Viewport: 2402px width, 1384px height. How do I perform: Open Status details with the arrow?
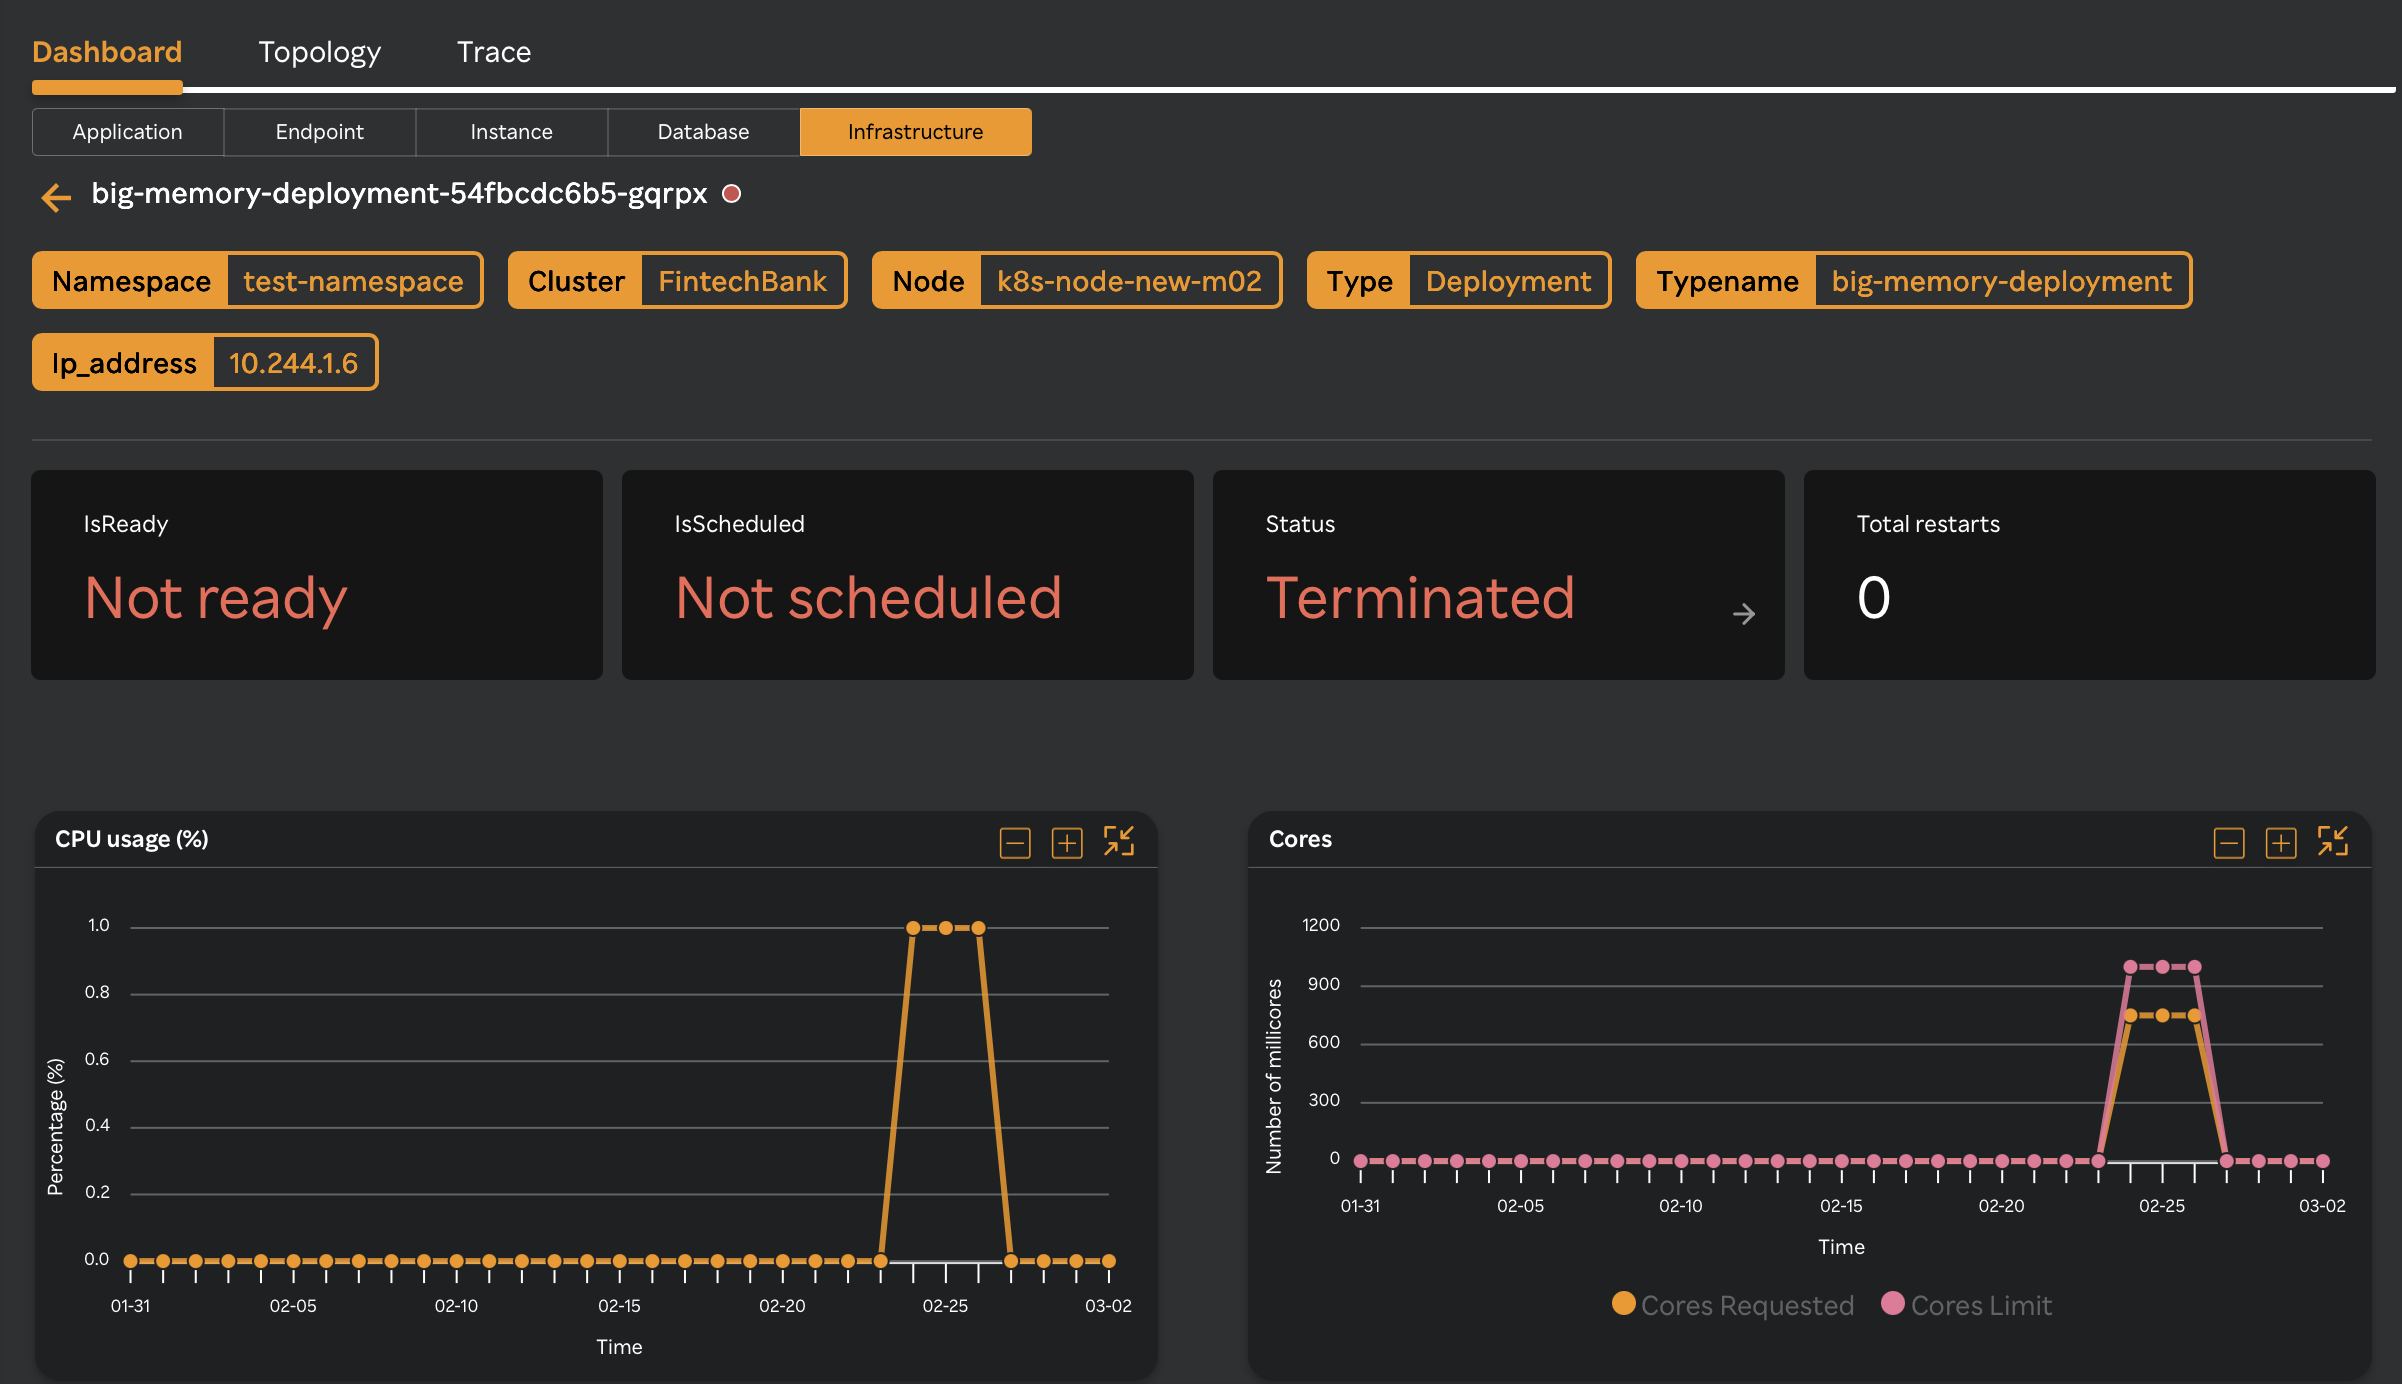[x=1743, y=614]
